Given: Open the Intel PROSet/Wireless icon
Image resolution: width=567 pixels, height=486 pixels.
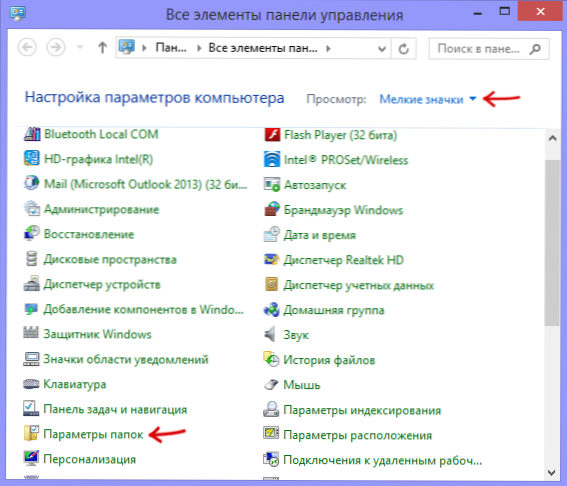Looking at the screenshot, I should pos(272,160).
